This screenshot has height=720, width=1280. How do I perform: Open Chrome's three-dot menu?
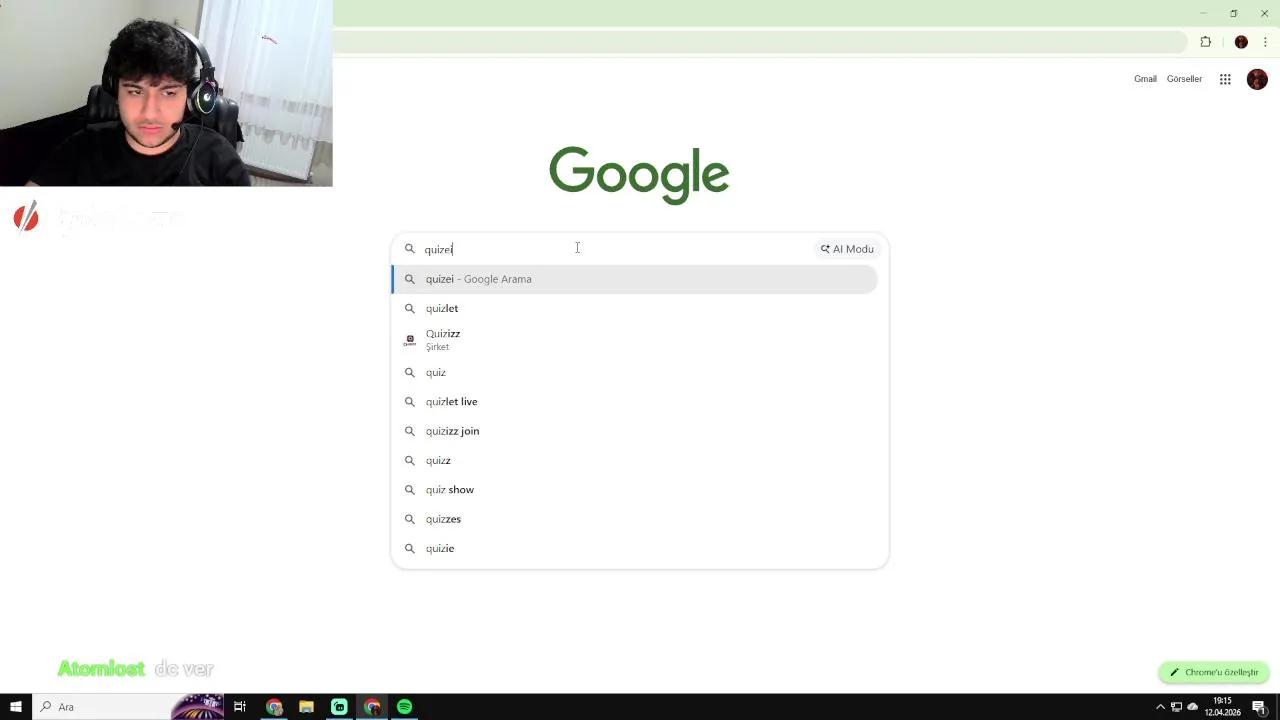tap(1265, 42)
